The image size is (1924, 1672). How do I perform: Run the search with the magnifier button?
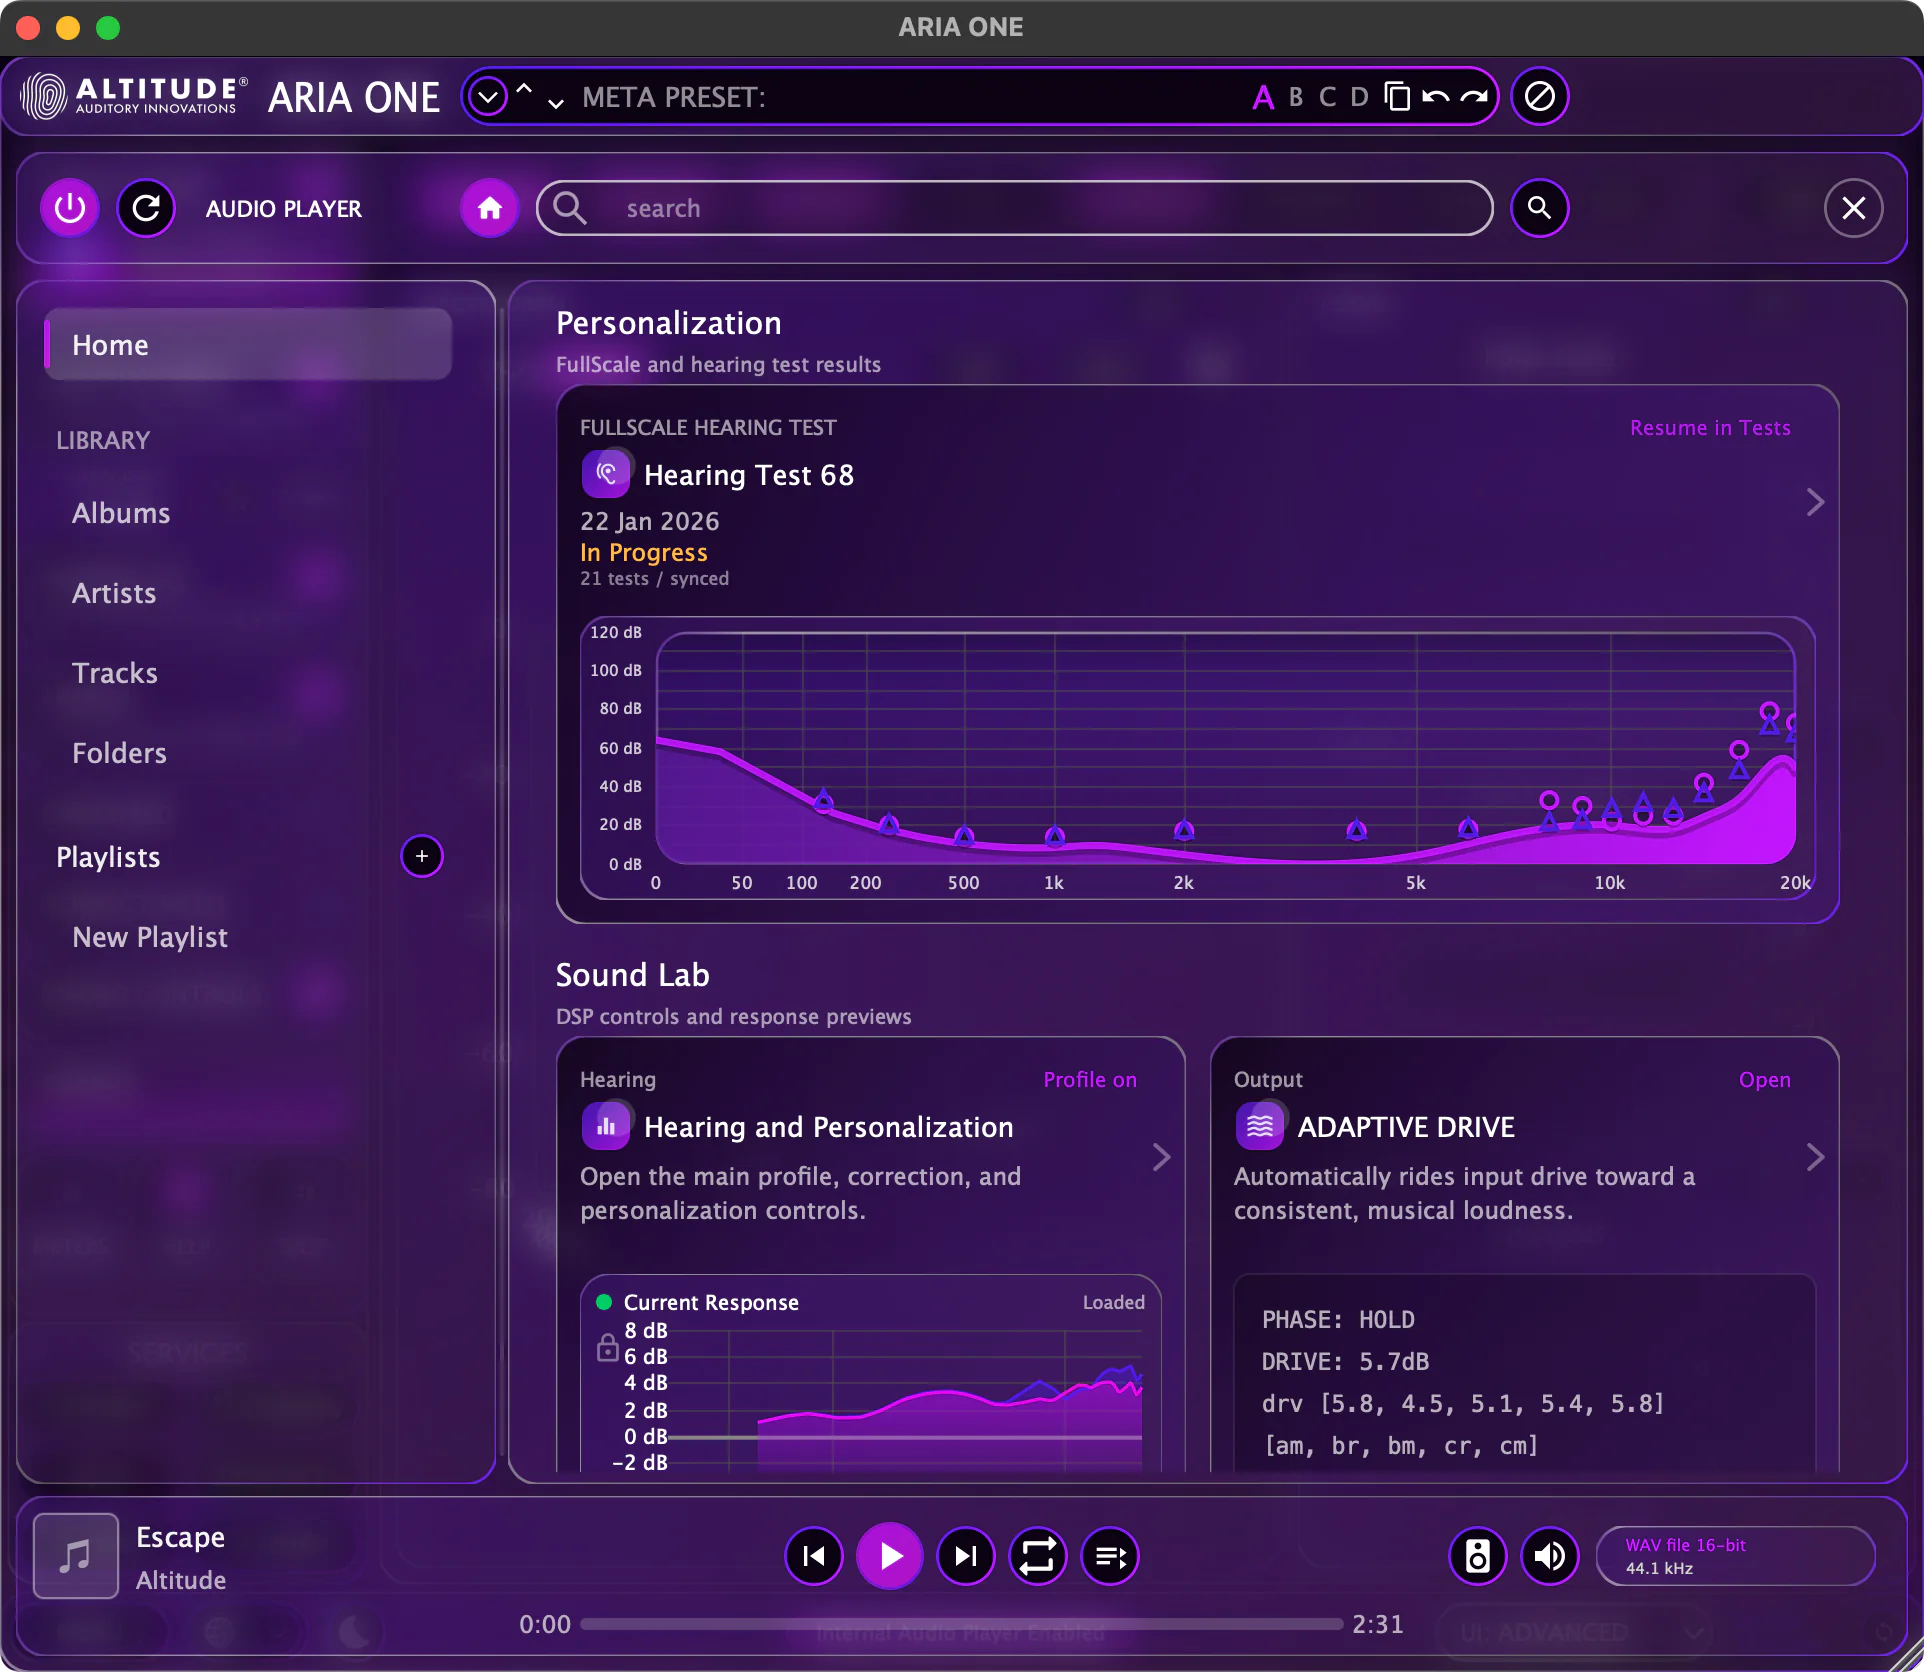[1540, 208]
